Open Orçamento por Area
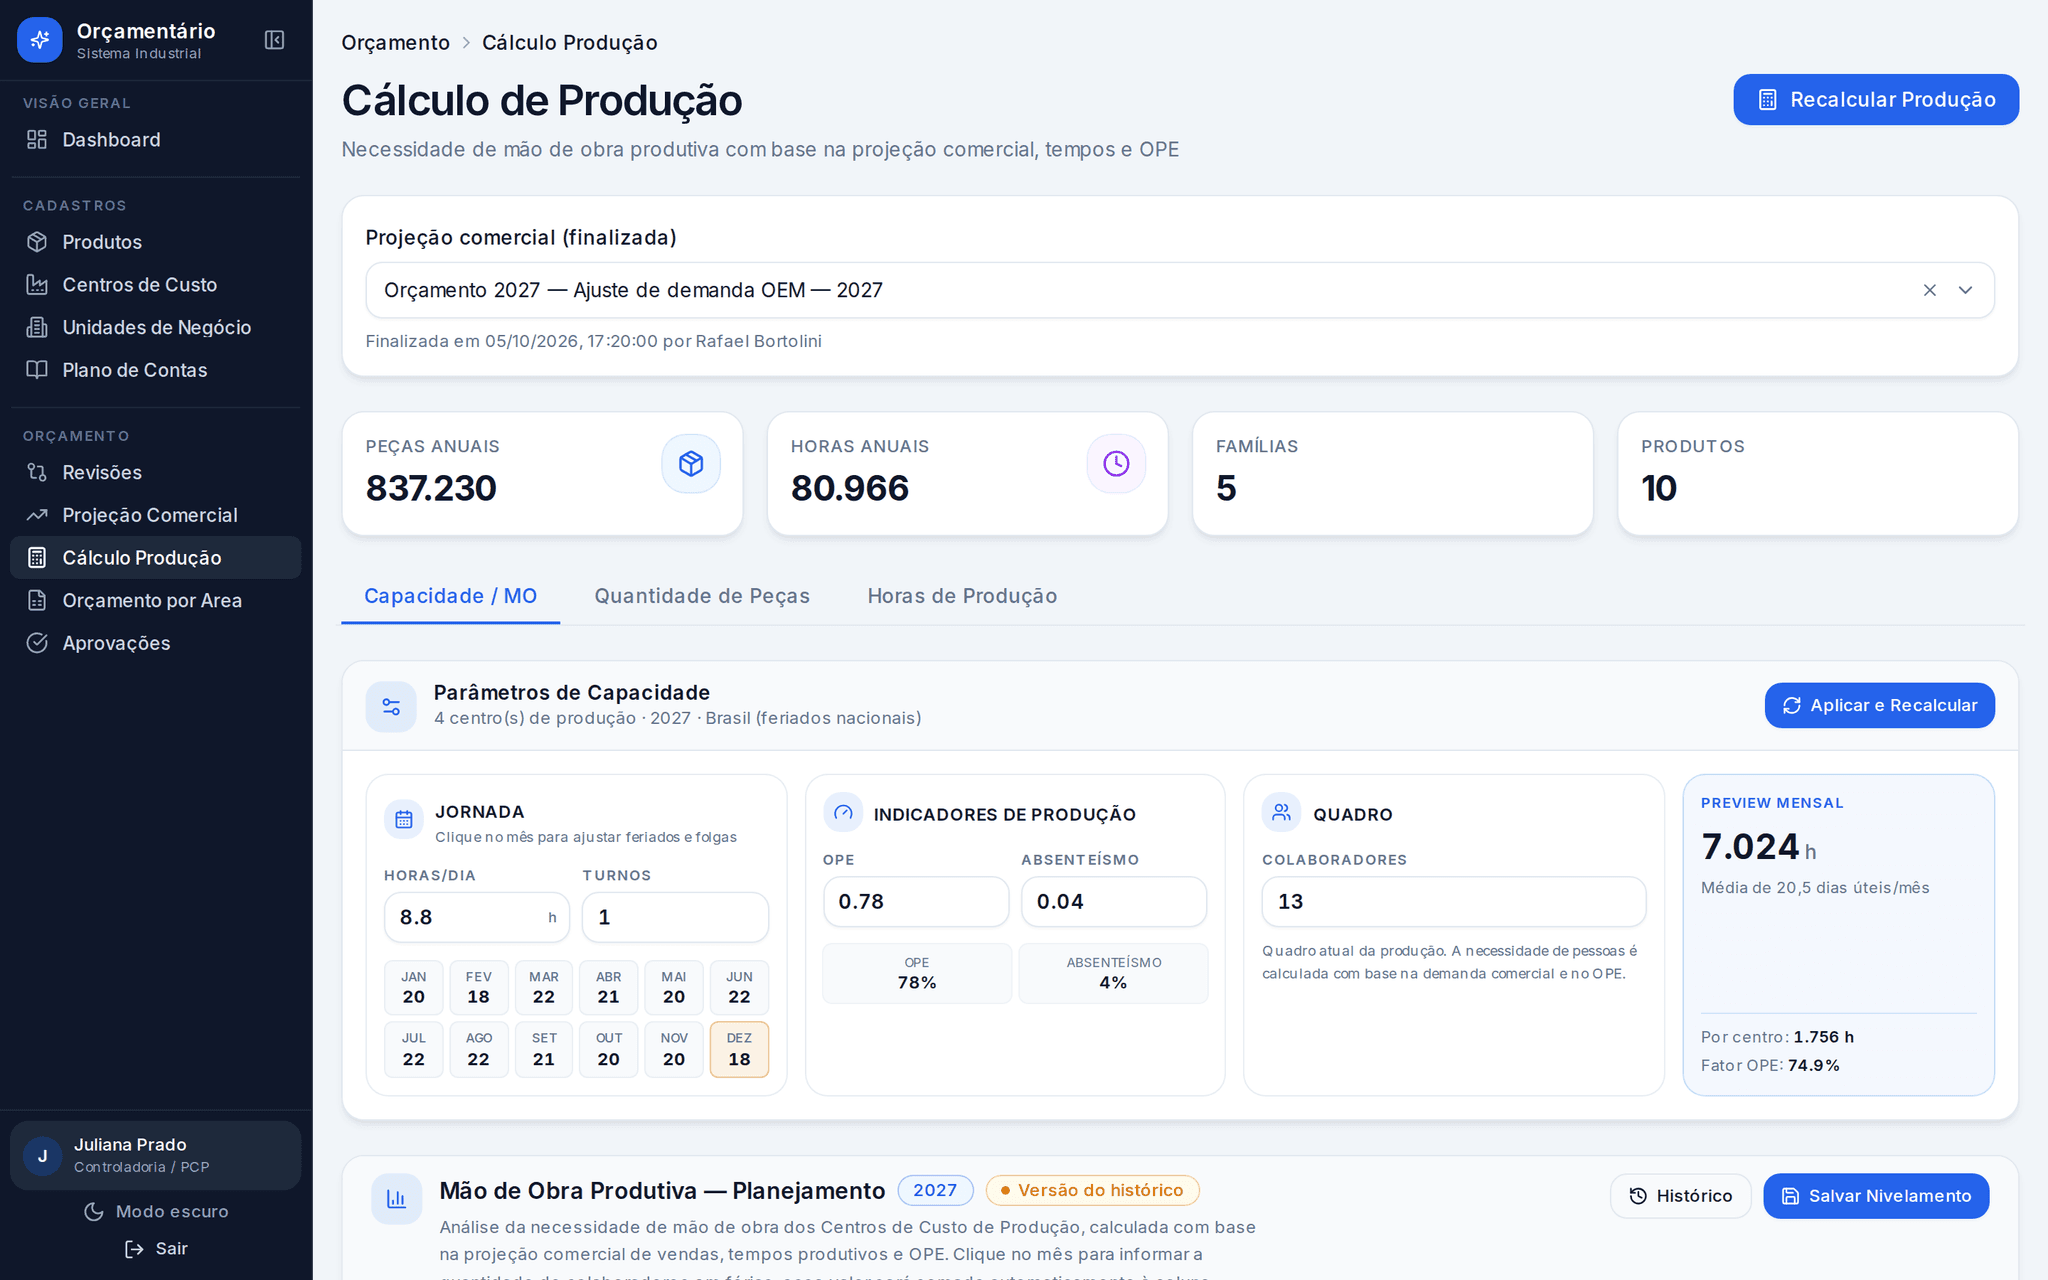 coord(155,601)
